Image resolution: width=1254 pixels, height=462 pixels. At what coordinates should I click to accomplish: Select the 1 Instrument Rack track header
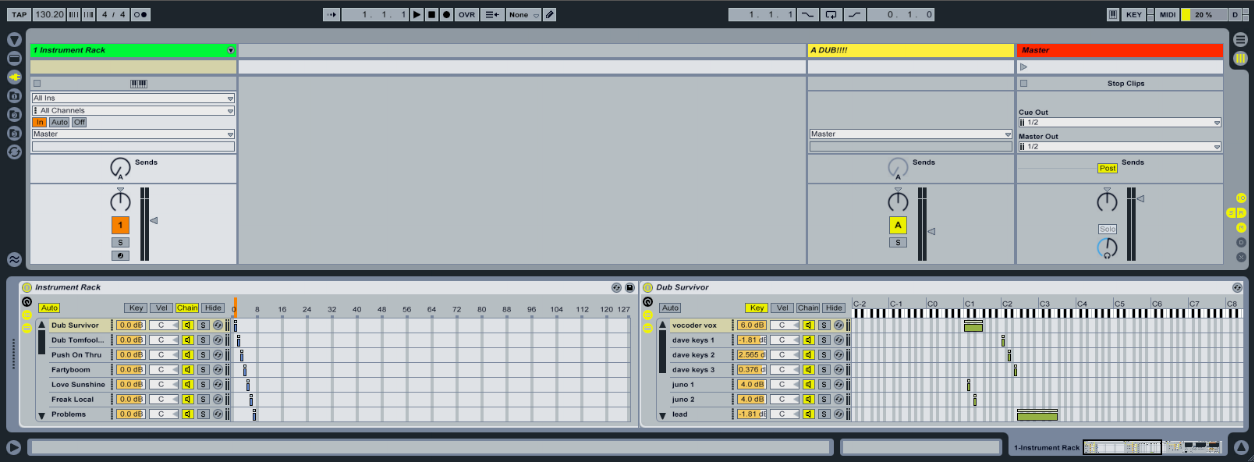(x=133, y=50)
